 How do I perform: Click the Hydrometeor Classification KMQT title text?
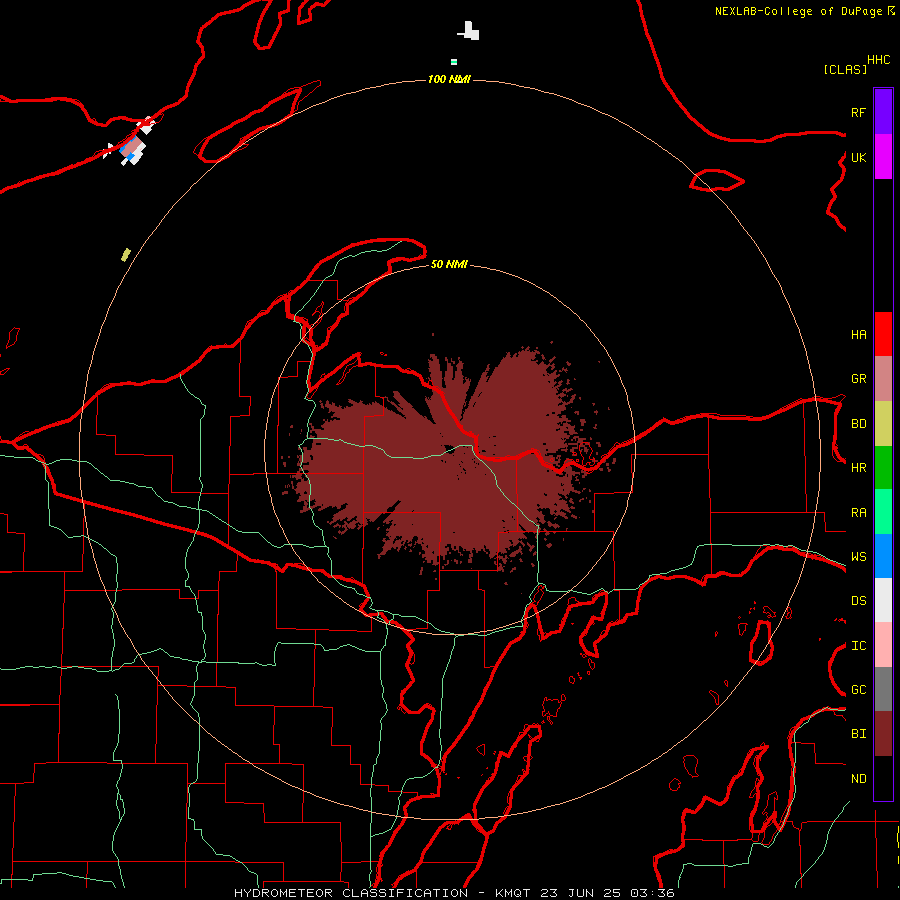(454, 893)
